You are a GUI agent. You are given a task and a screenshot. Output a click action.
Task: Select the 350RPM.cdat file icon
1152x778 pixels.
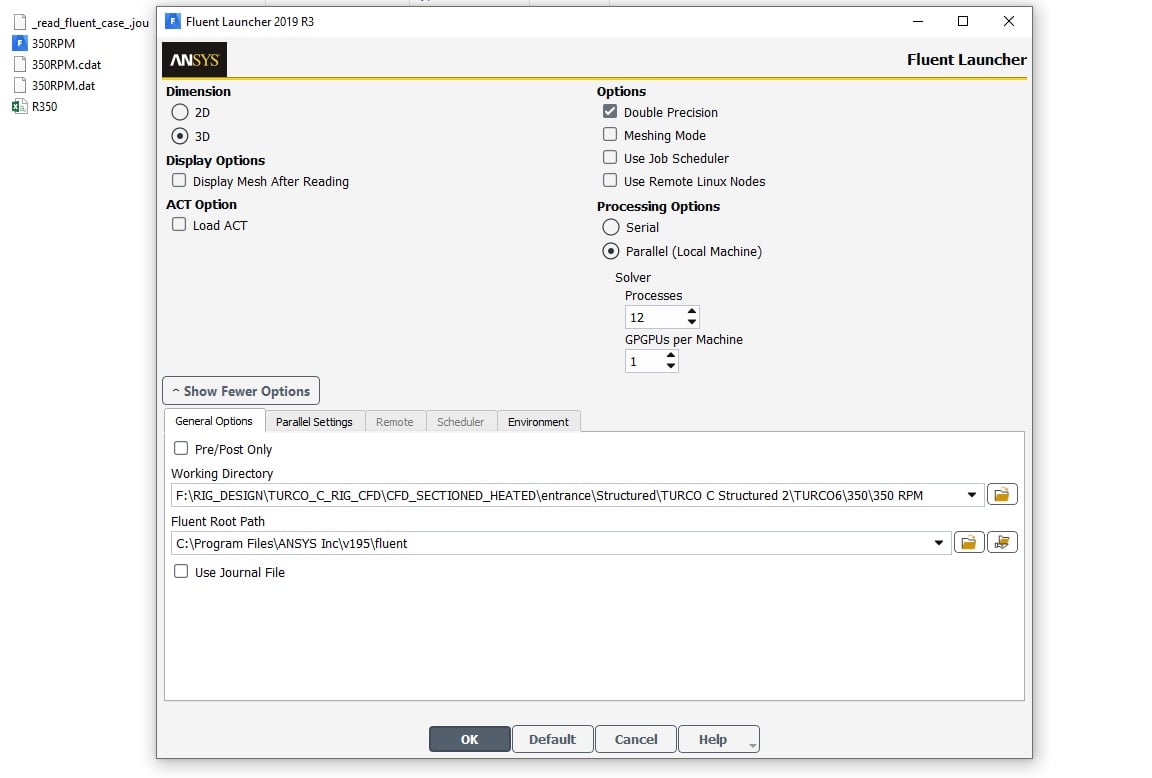[x=20, y=65]
